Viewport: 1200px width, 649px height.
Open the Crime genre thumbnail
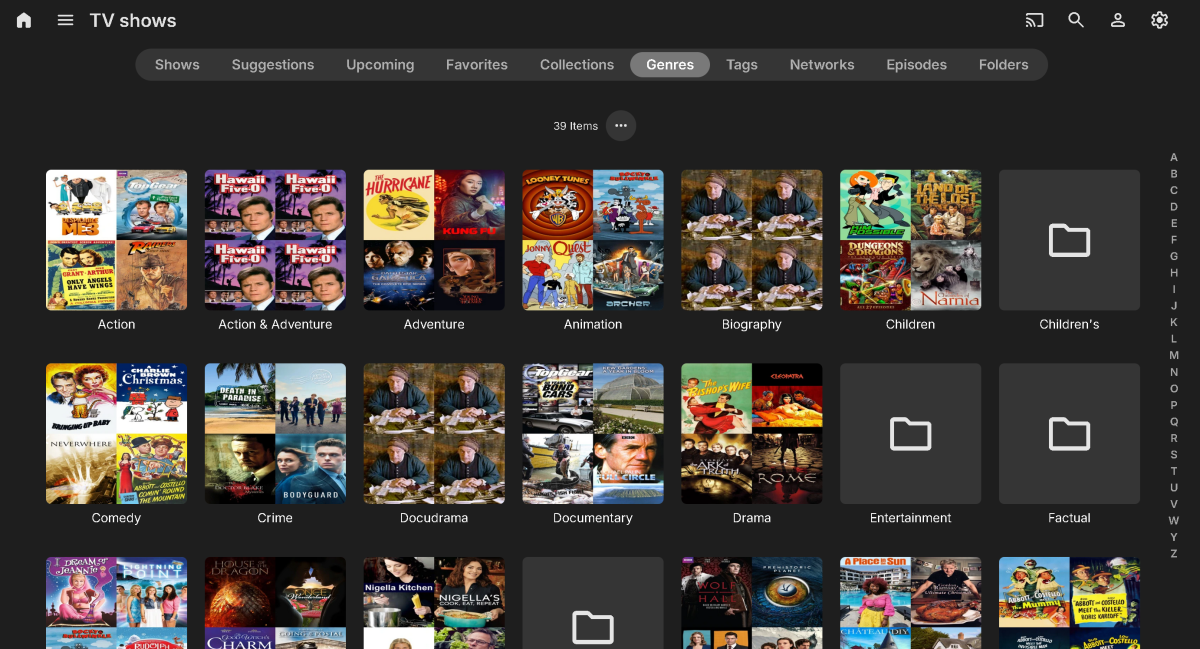275,433
